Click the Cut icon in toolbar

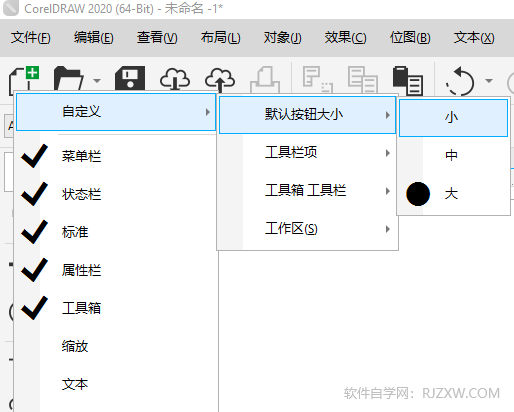pos(317,79)
